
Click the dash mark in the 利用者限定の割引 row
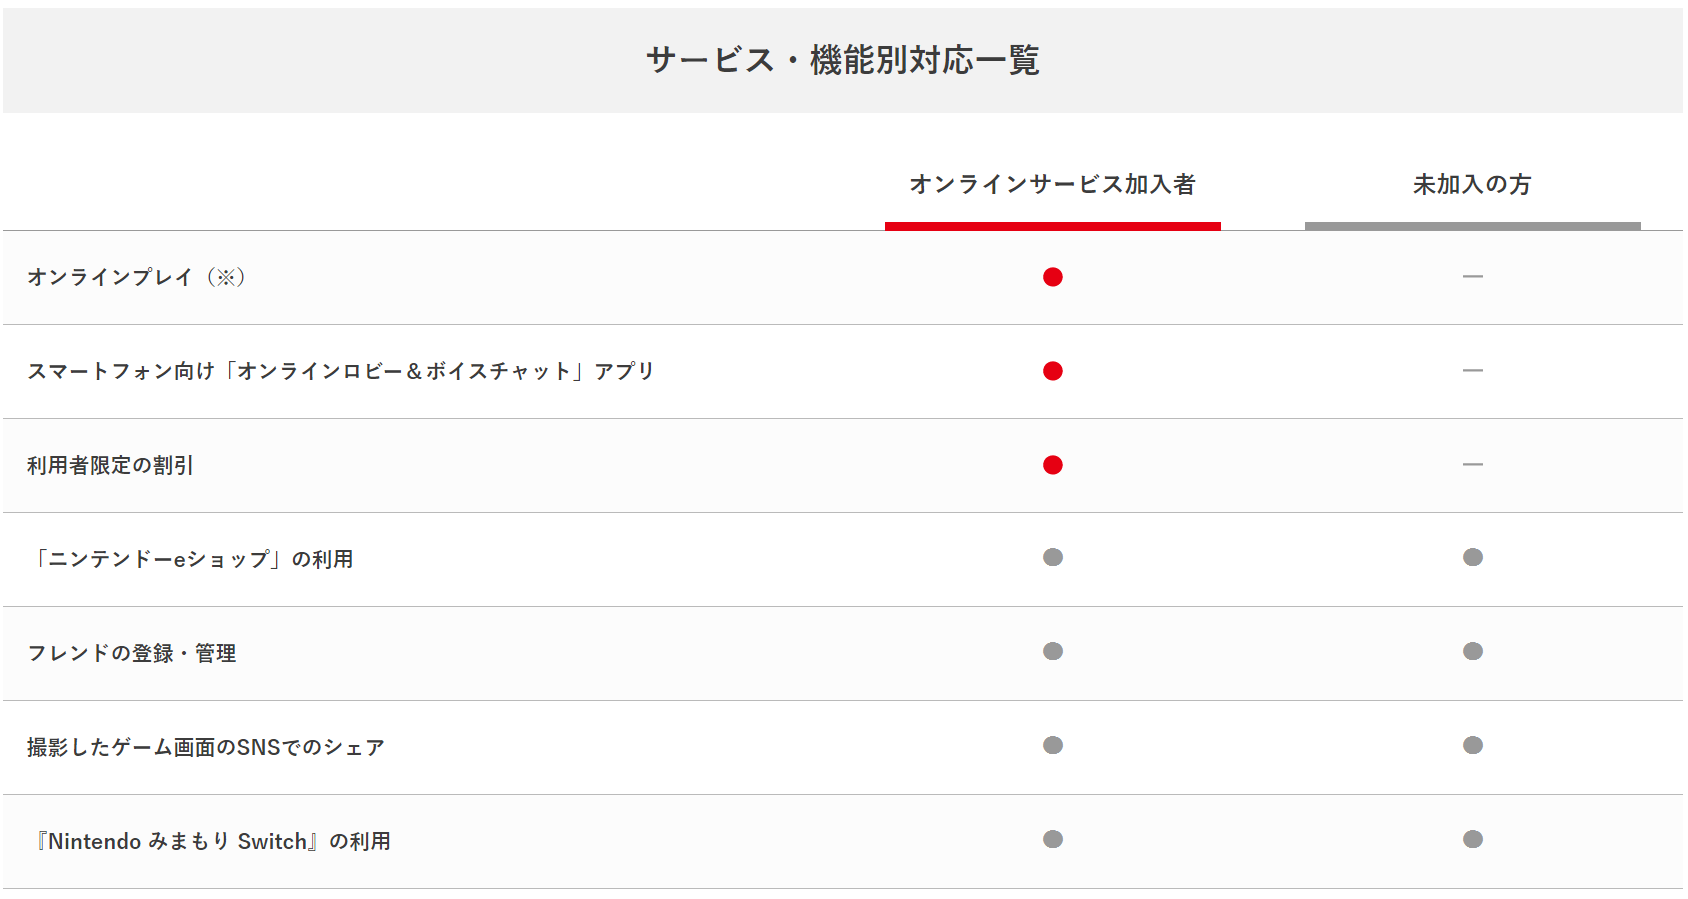[x=1472, y=464]
